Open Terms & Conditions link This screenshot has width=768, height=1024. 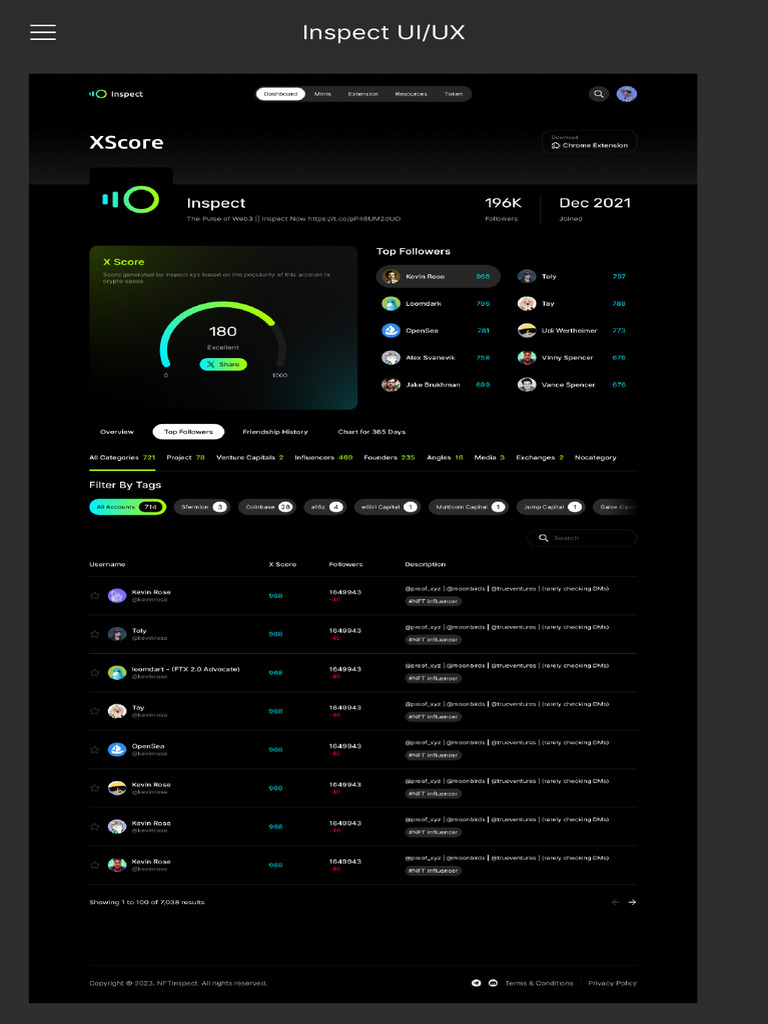(x=539, y=983)
